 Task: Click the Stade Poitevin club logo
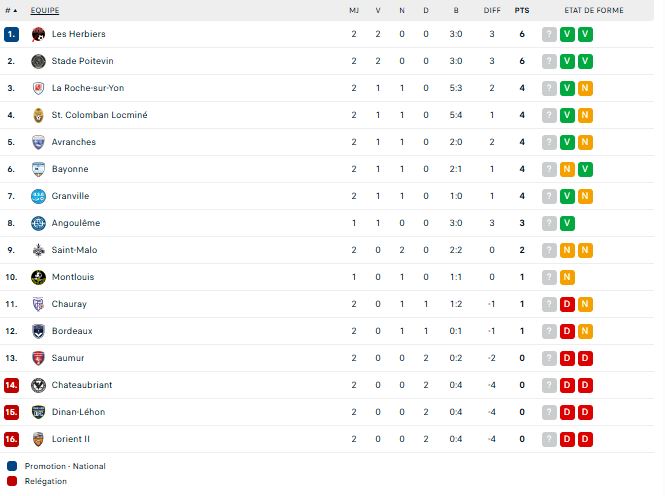(x=38, y=61)
